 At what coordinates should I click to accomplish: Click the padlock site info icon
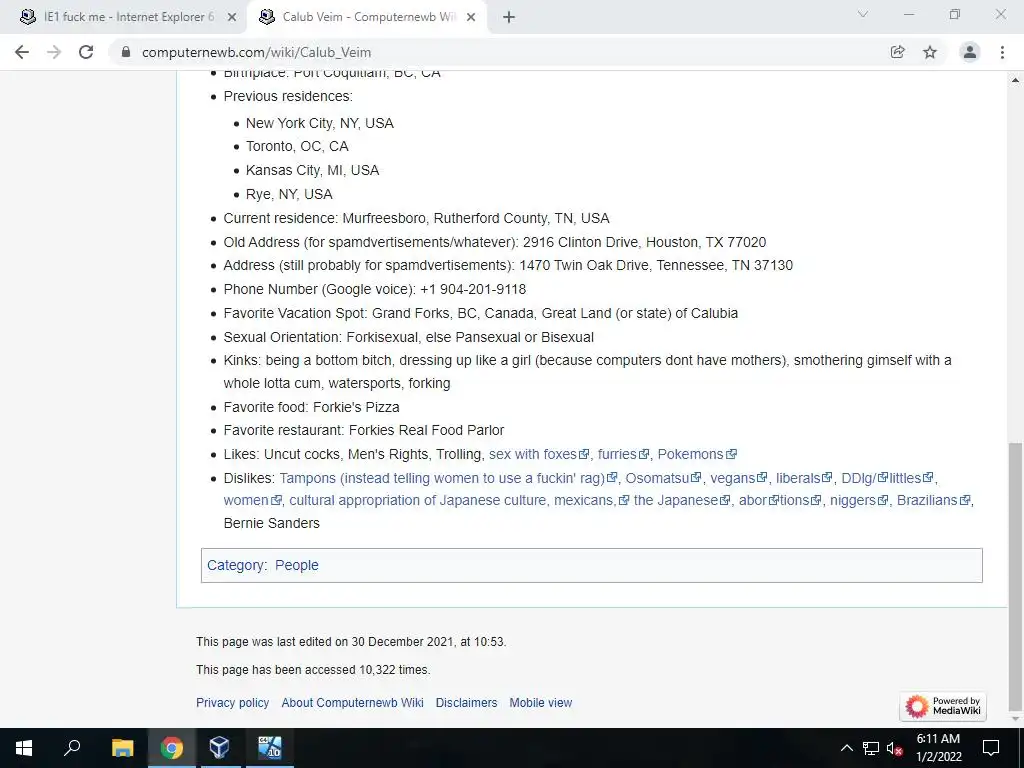coord(126,52)
